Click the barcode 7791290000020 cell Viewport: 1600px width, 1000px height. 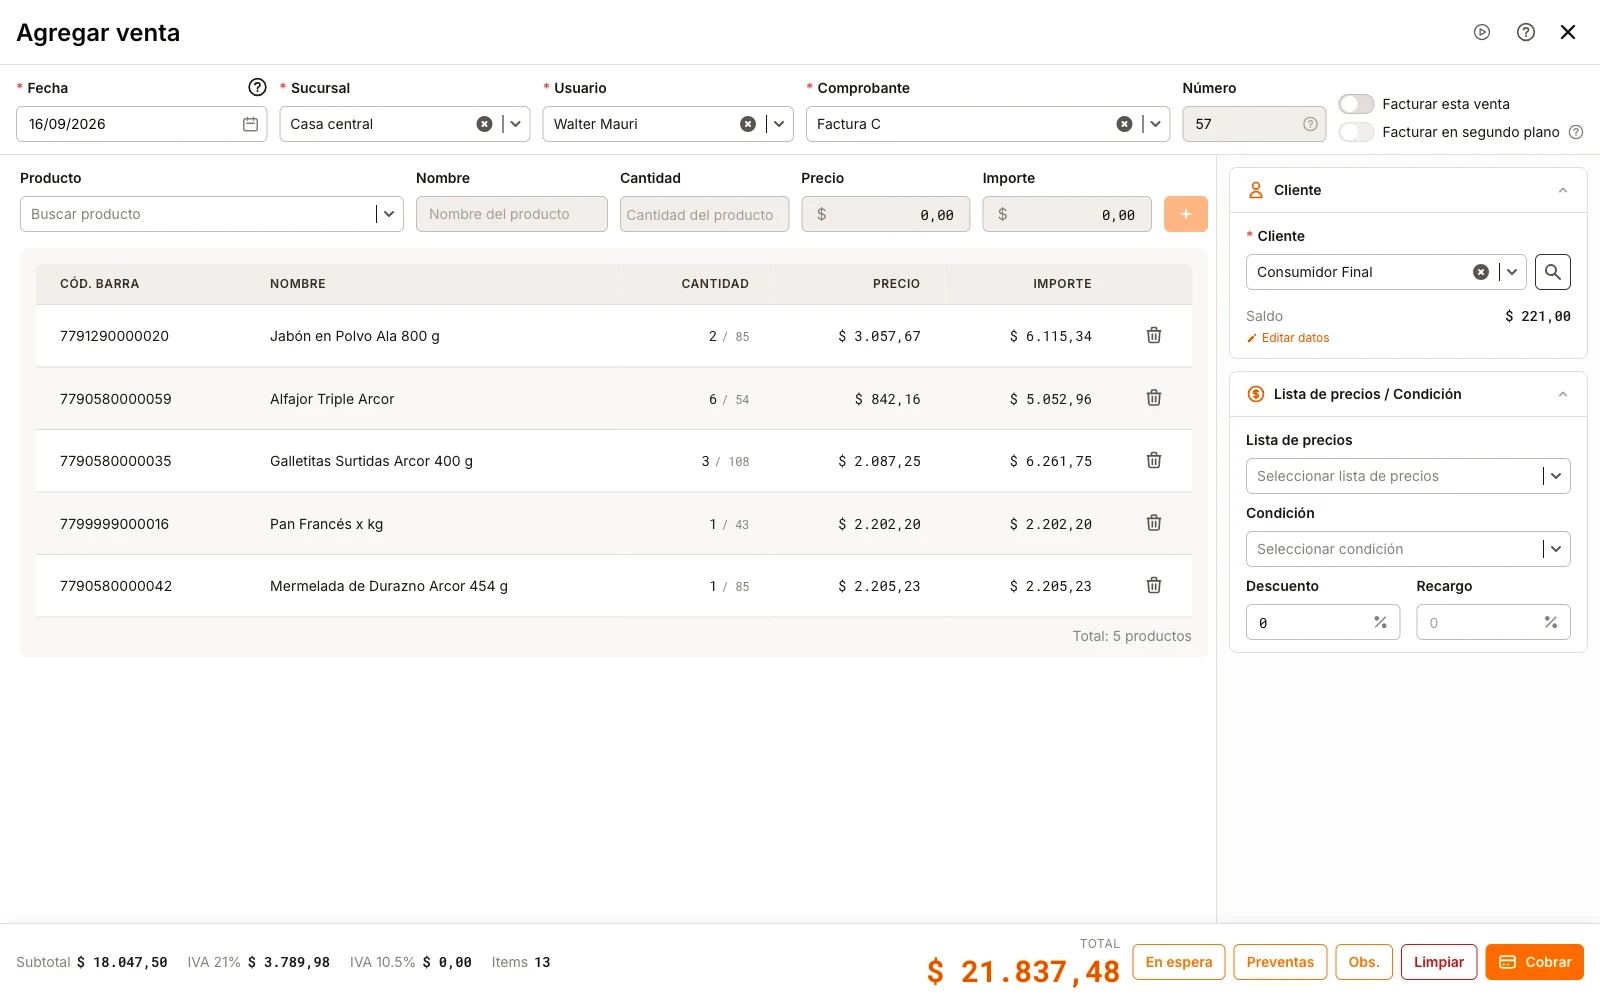(x=114, y=336)
